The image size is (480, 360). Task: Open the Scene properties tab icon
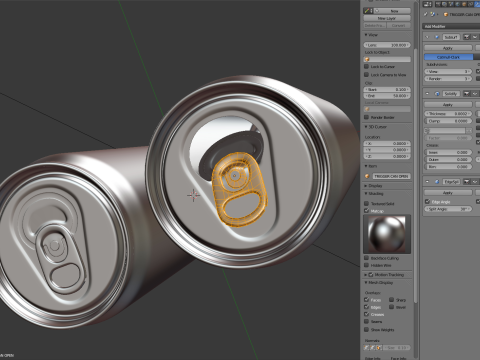pos(452,4)
